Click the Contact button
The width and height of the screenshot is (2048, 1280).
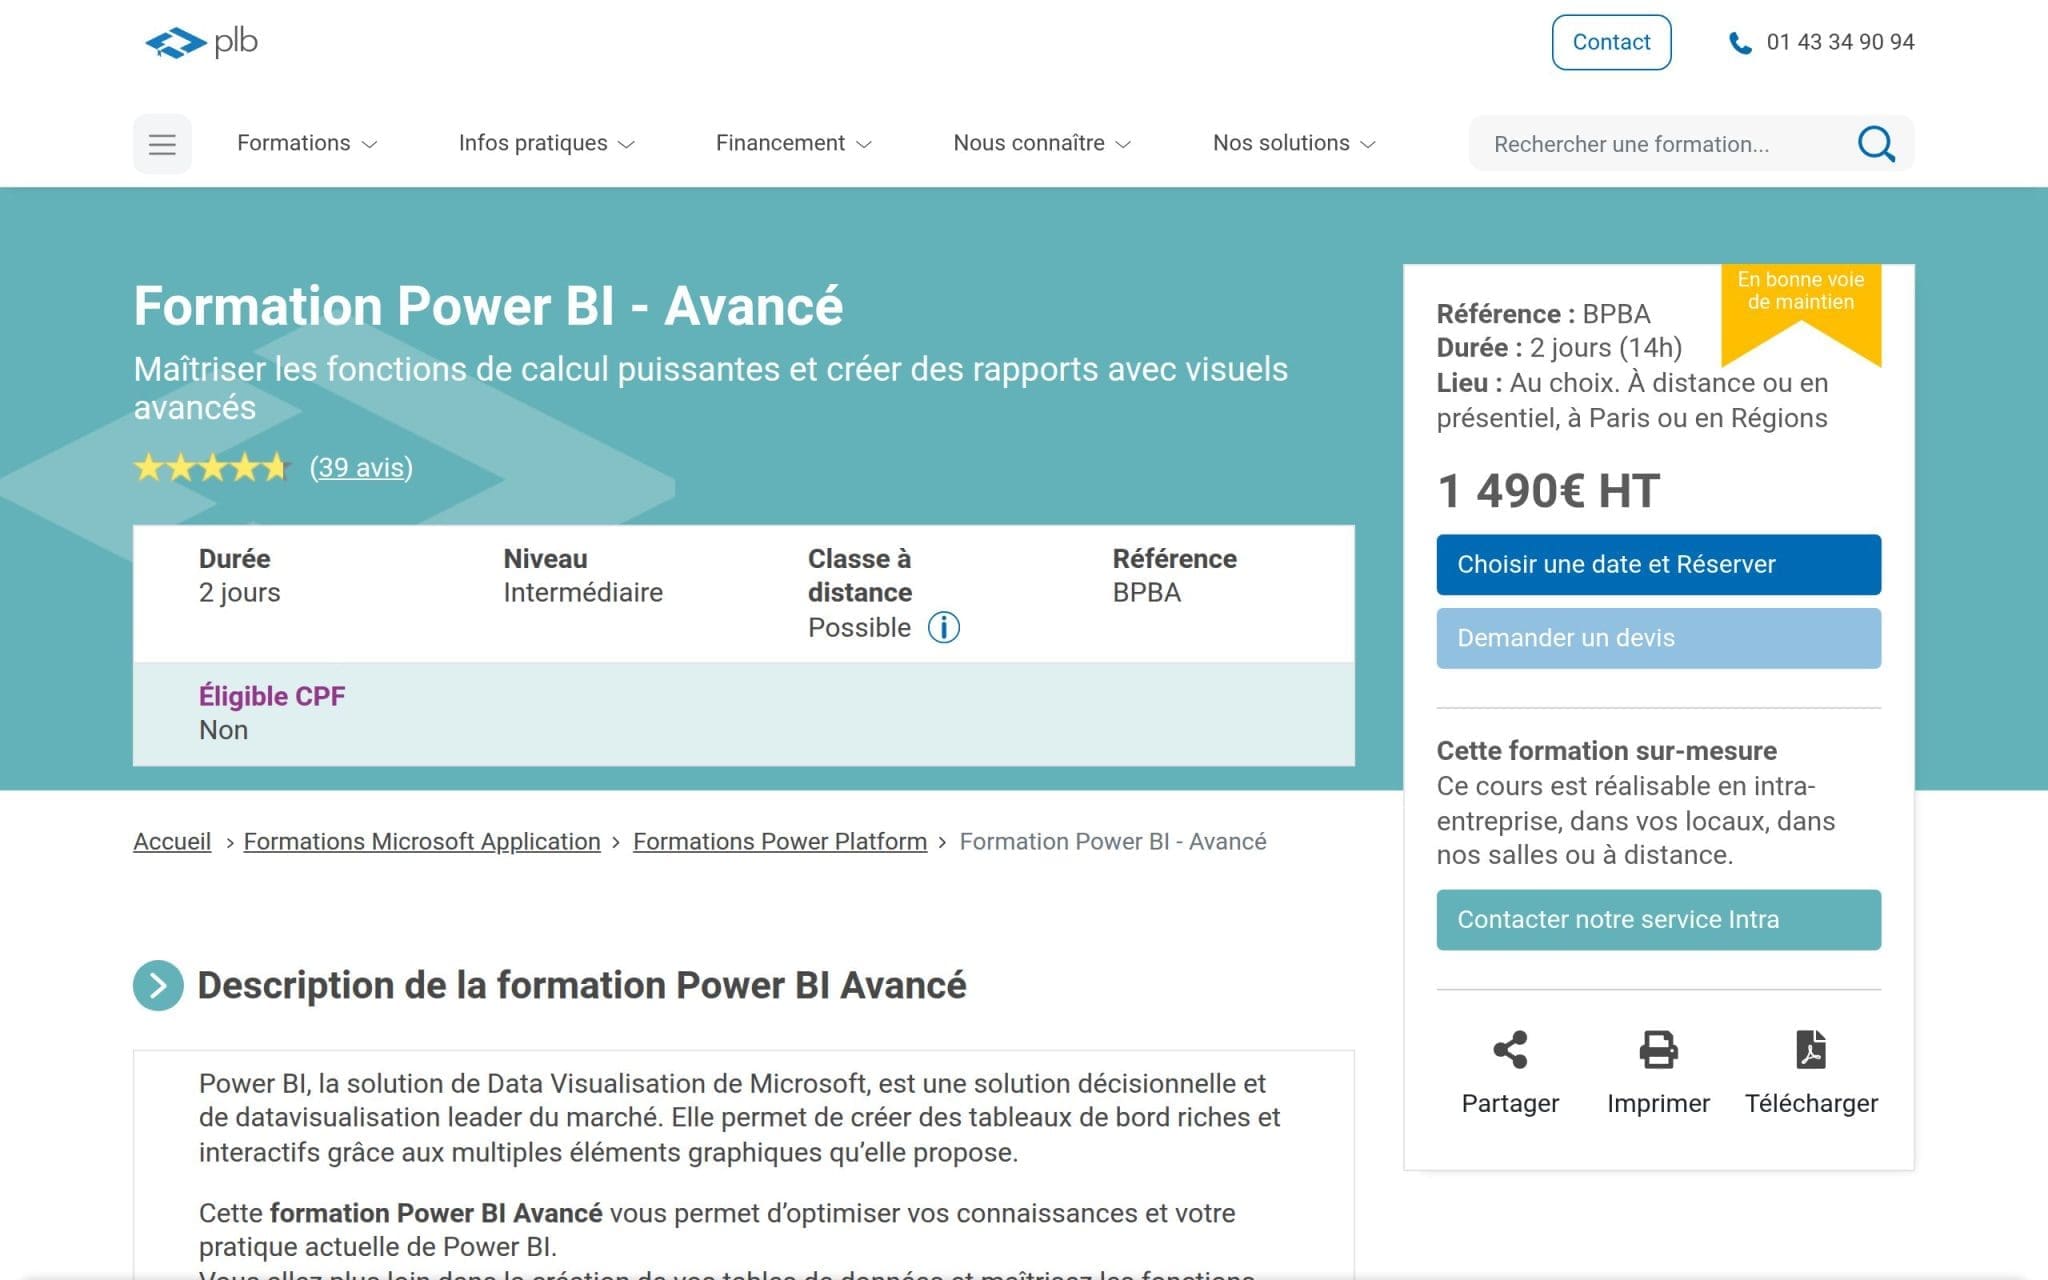pos(1611,42)
